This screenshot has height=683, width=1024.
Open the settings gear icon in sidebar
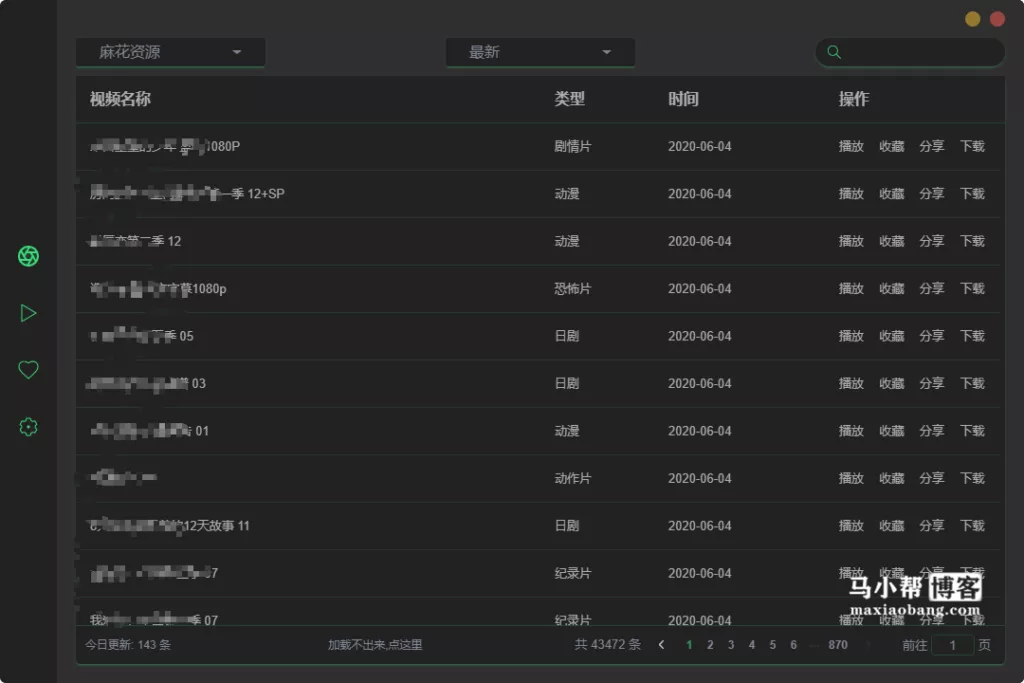(28, 427)
